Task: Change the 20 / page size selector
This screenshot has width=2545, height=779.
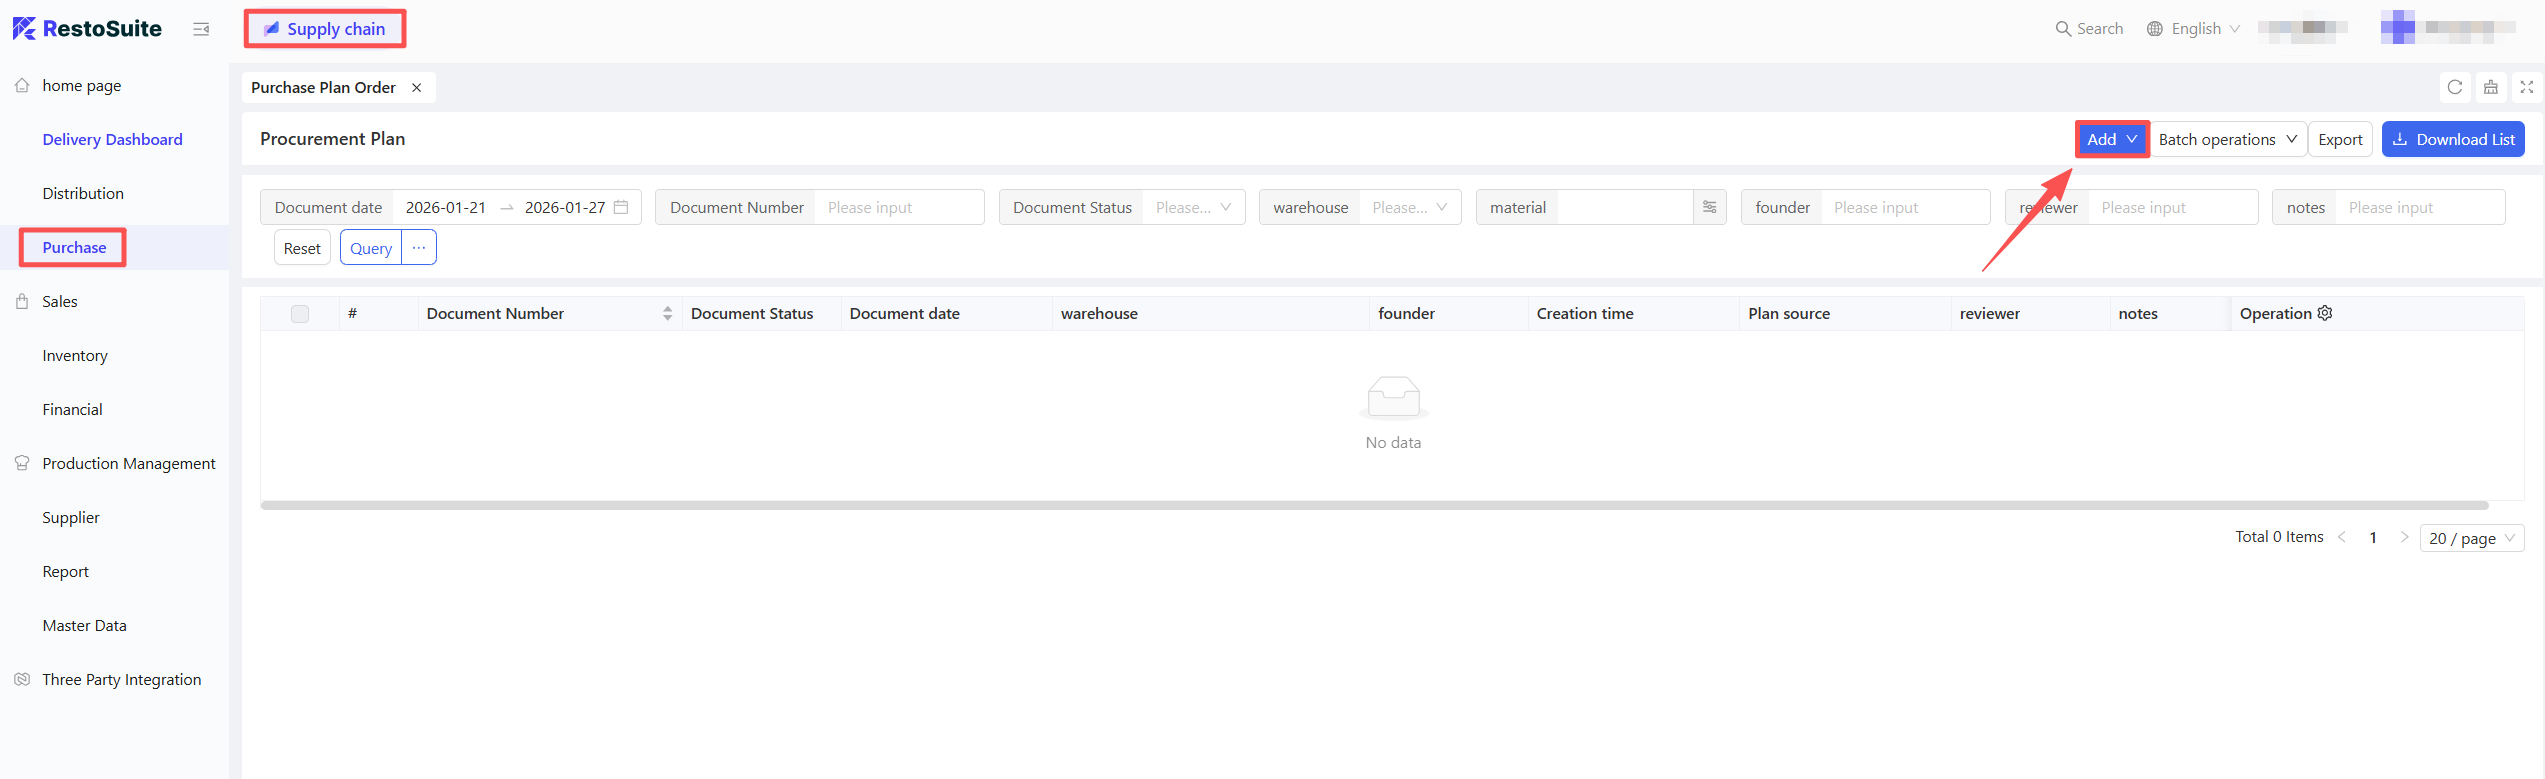Action: click(2471, 538)
